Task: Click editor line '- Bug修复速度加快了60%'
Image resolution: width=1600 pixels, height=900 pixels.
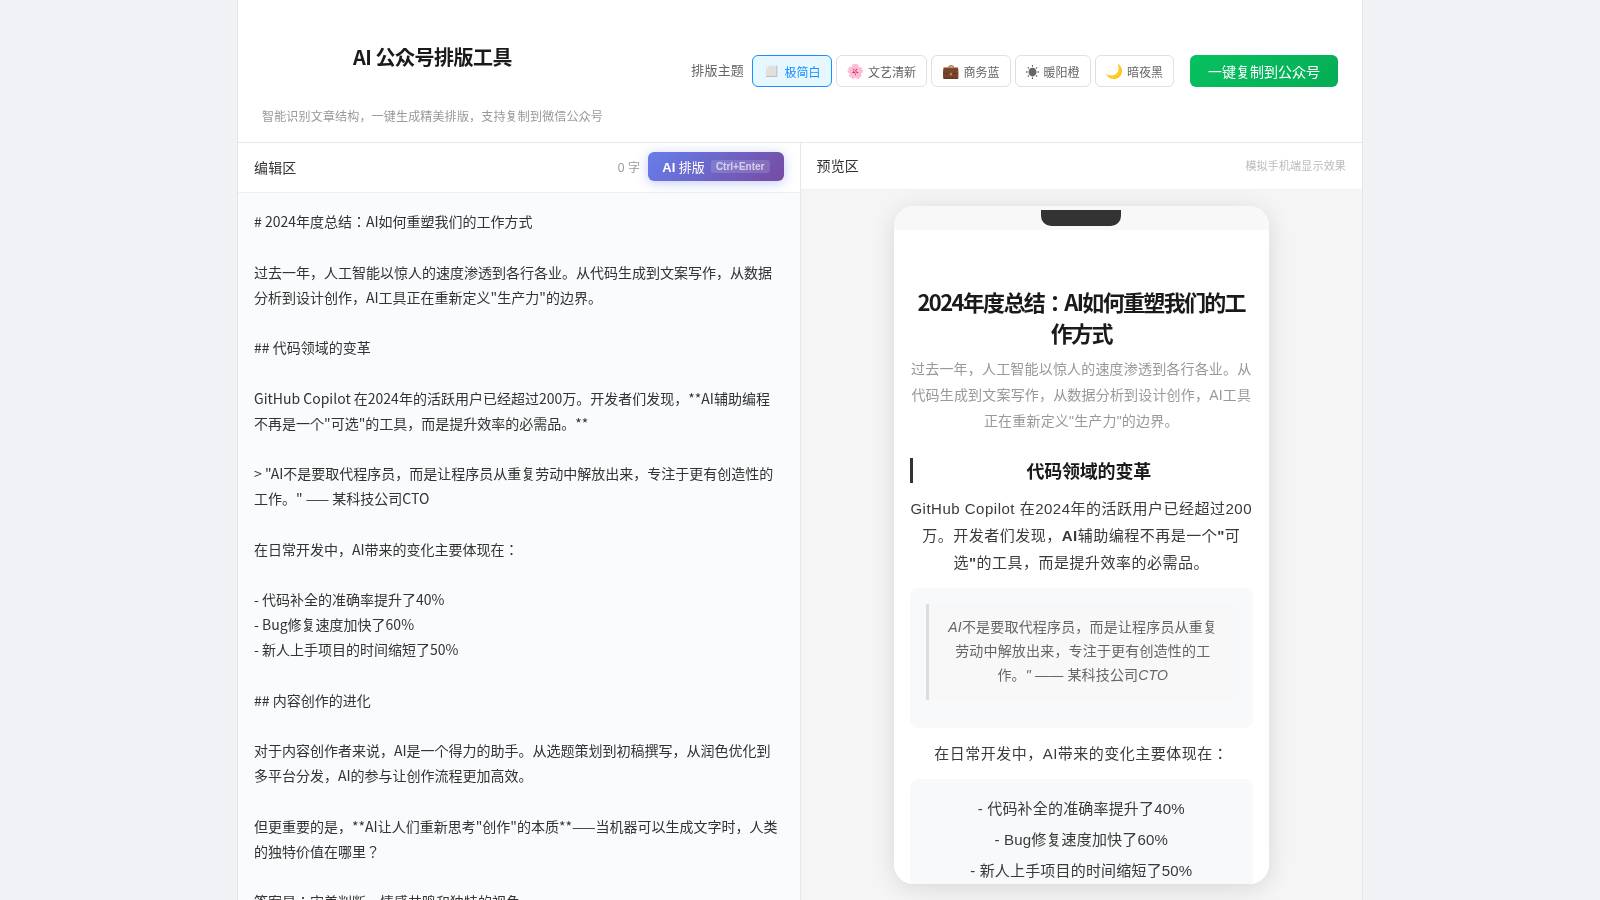Action: [x=334, y=625]
